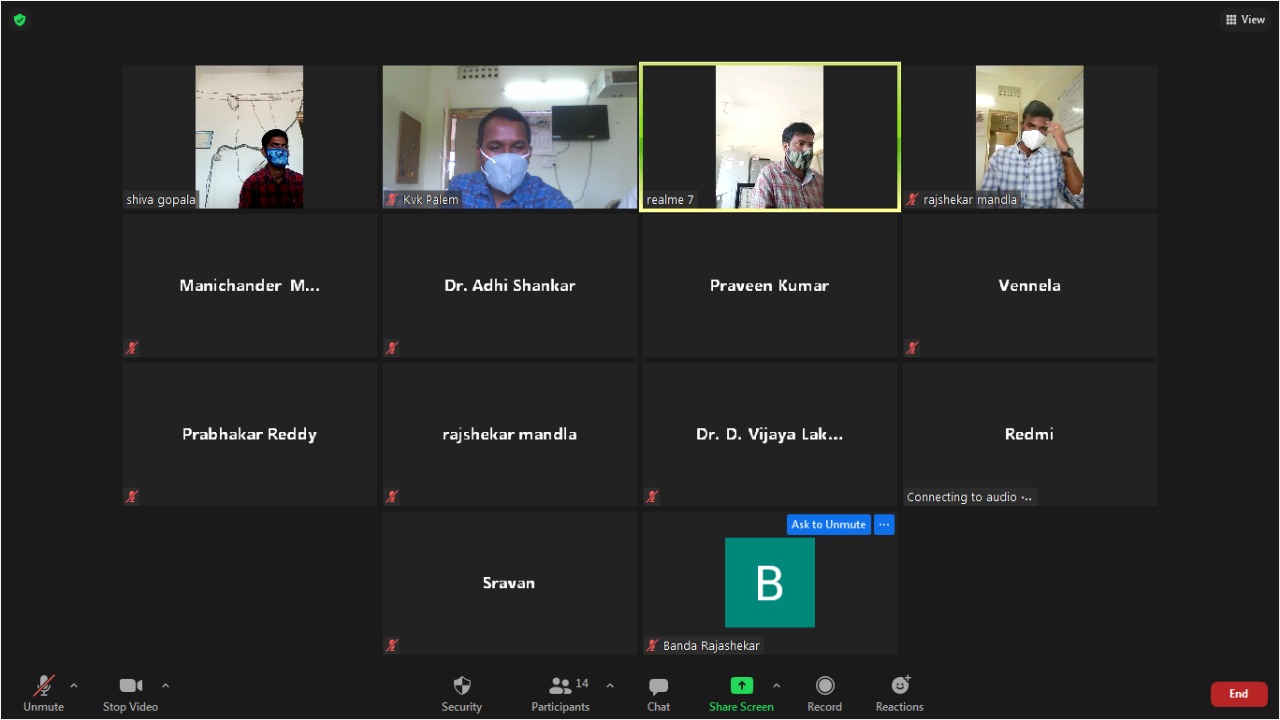Screen dimensions: 1280x720
Task: Click the green B avatar of Banda Rajashekar
Action: pos(770,582)
